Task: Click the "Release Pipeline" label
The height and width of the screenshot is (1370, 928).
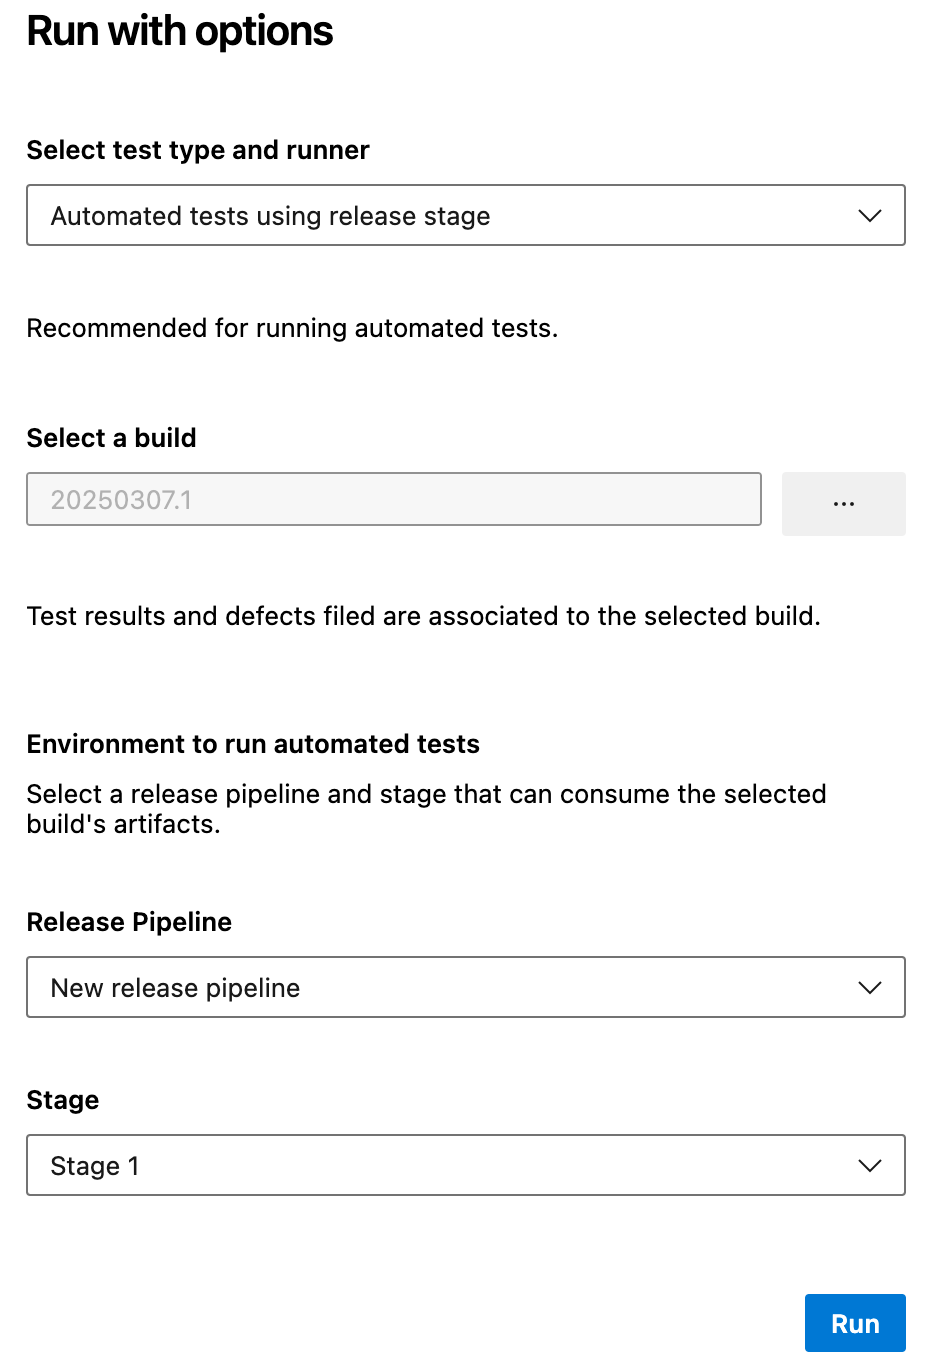Action: (x=129, y=921)
